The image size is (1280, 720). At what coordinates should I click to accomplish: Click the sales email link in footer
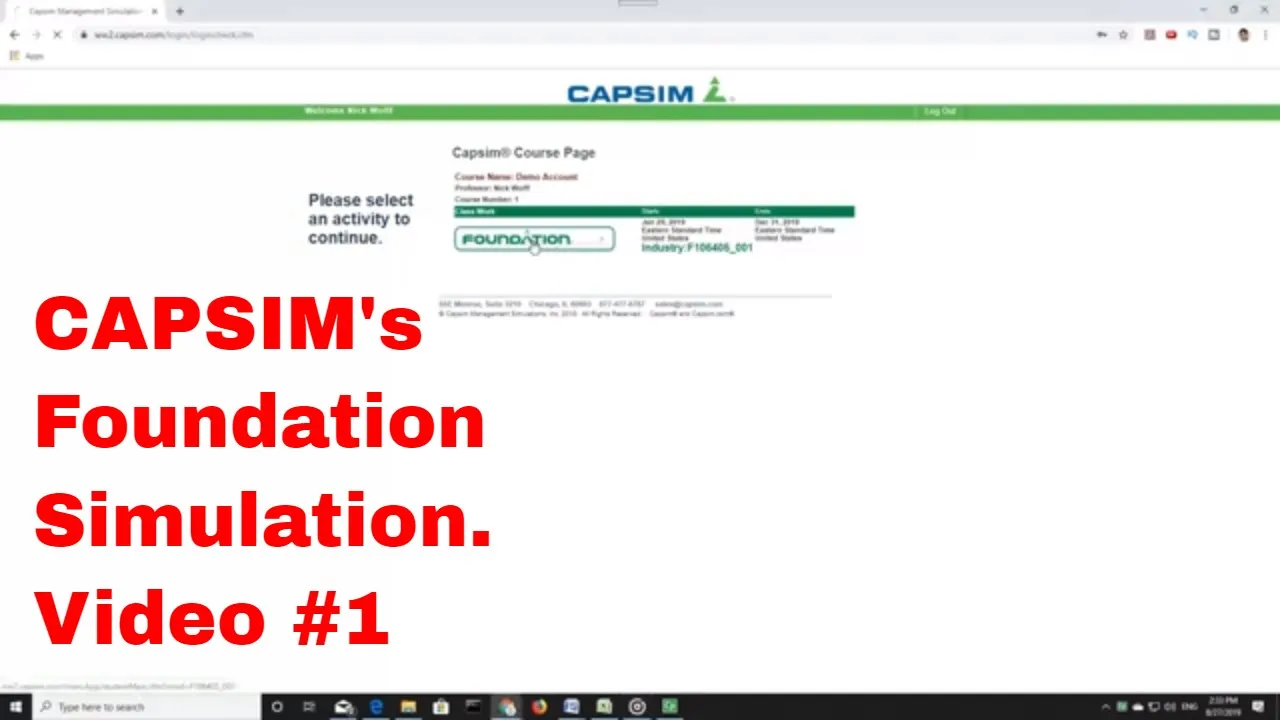pyautogui.click(x=688, y=304)
